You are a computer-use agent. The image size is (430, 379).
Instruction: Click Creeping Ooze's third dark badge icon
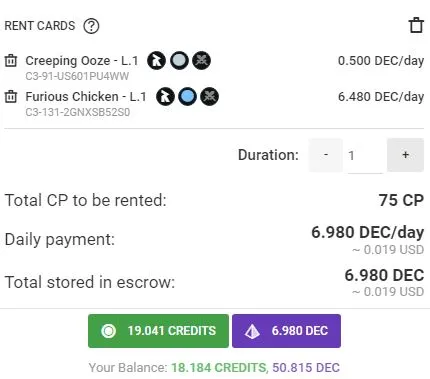pyautogui.click(x=202, y=61)
